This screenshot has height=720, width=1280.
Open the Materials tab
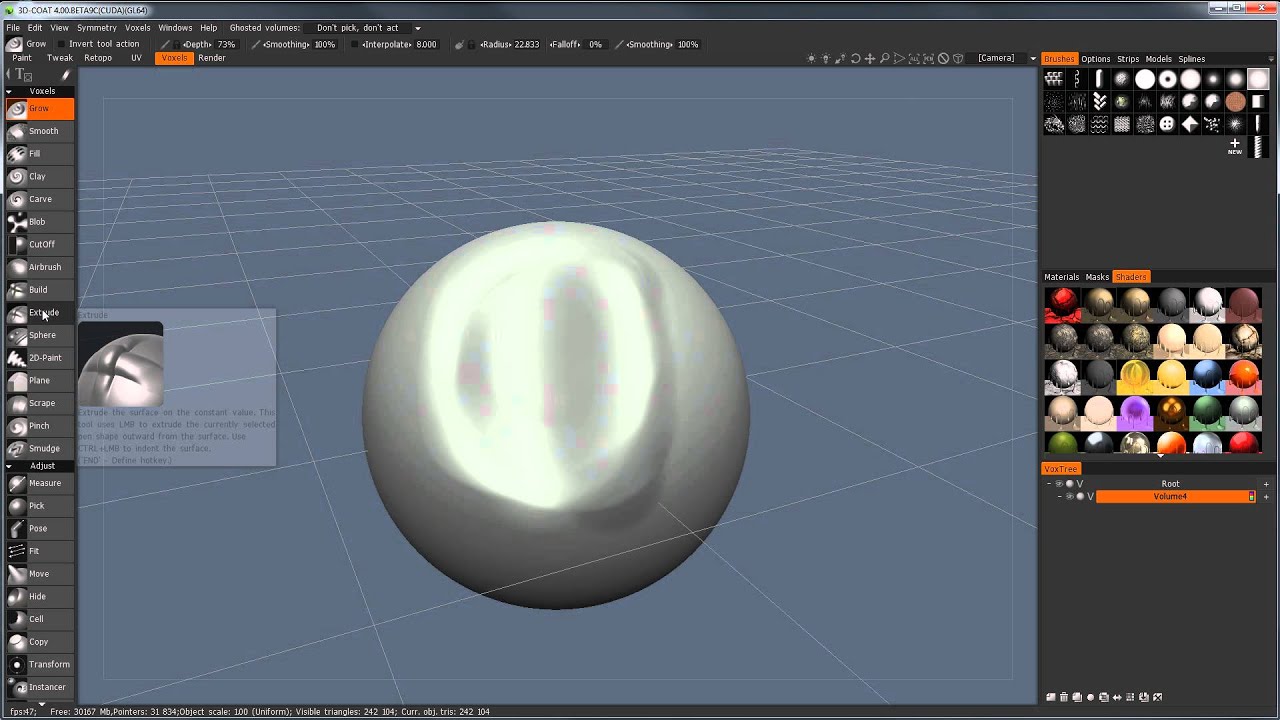(1061, 277)
